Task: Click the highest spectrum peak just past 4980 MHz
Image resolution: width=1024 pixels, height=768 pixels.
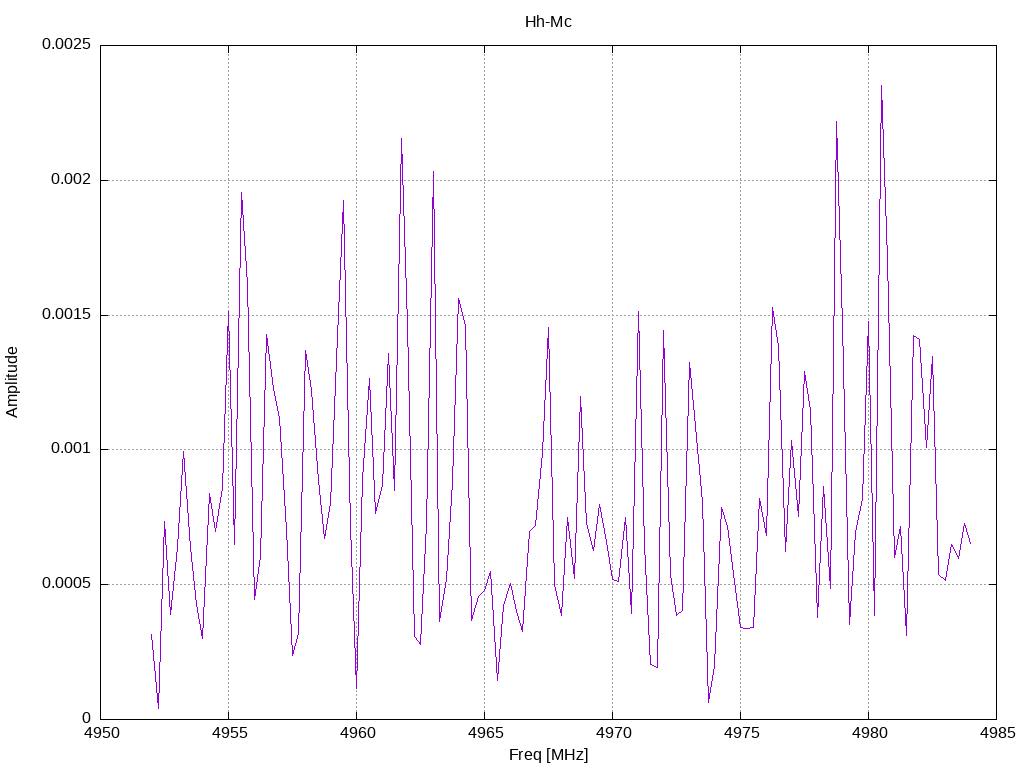Action: (x=881, y=86)
